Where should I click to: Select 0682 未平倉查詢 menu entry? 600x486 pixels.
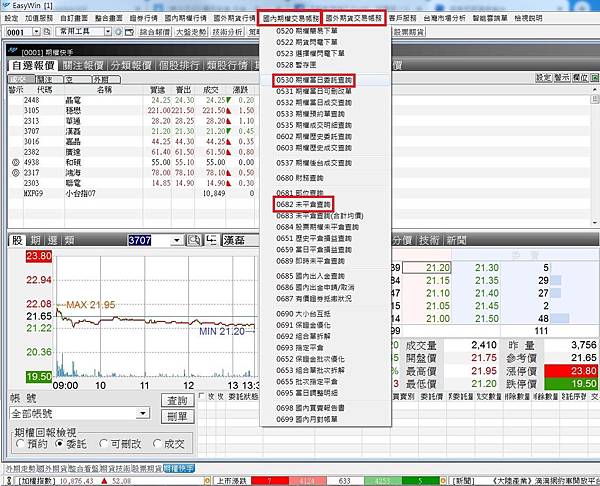pos(303,204)
